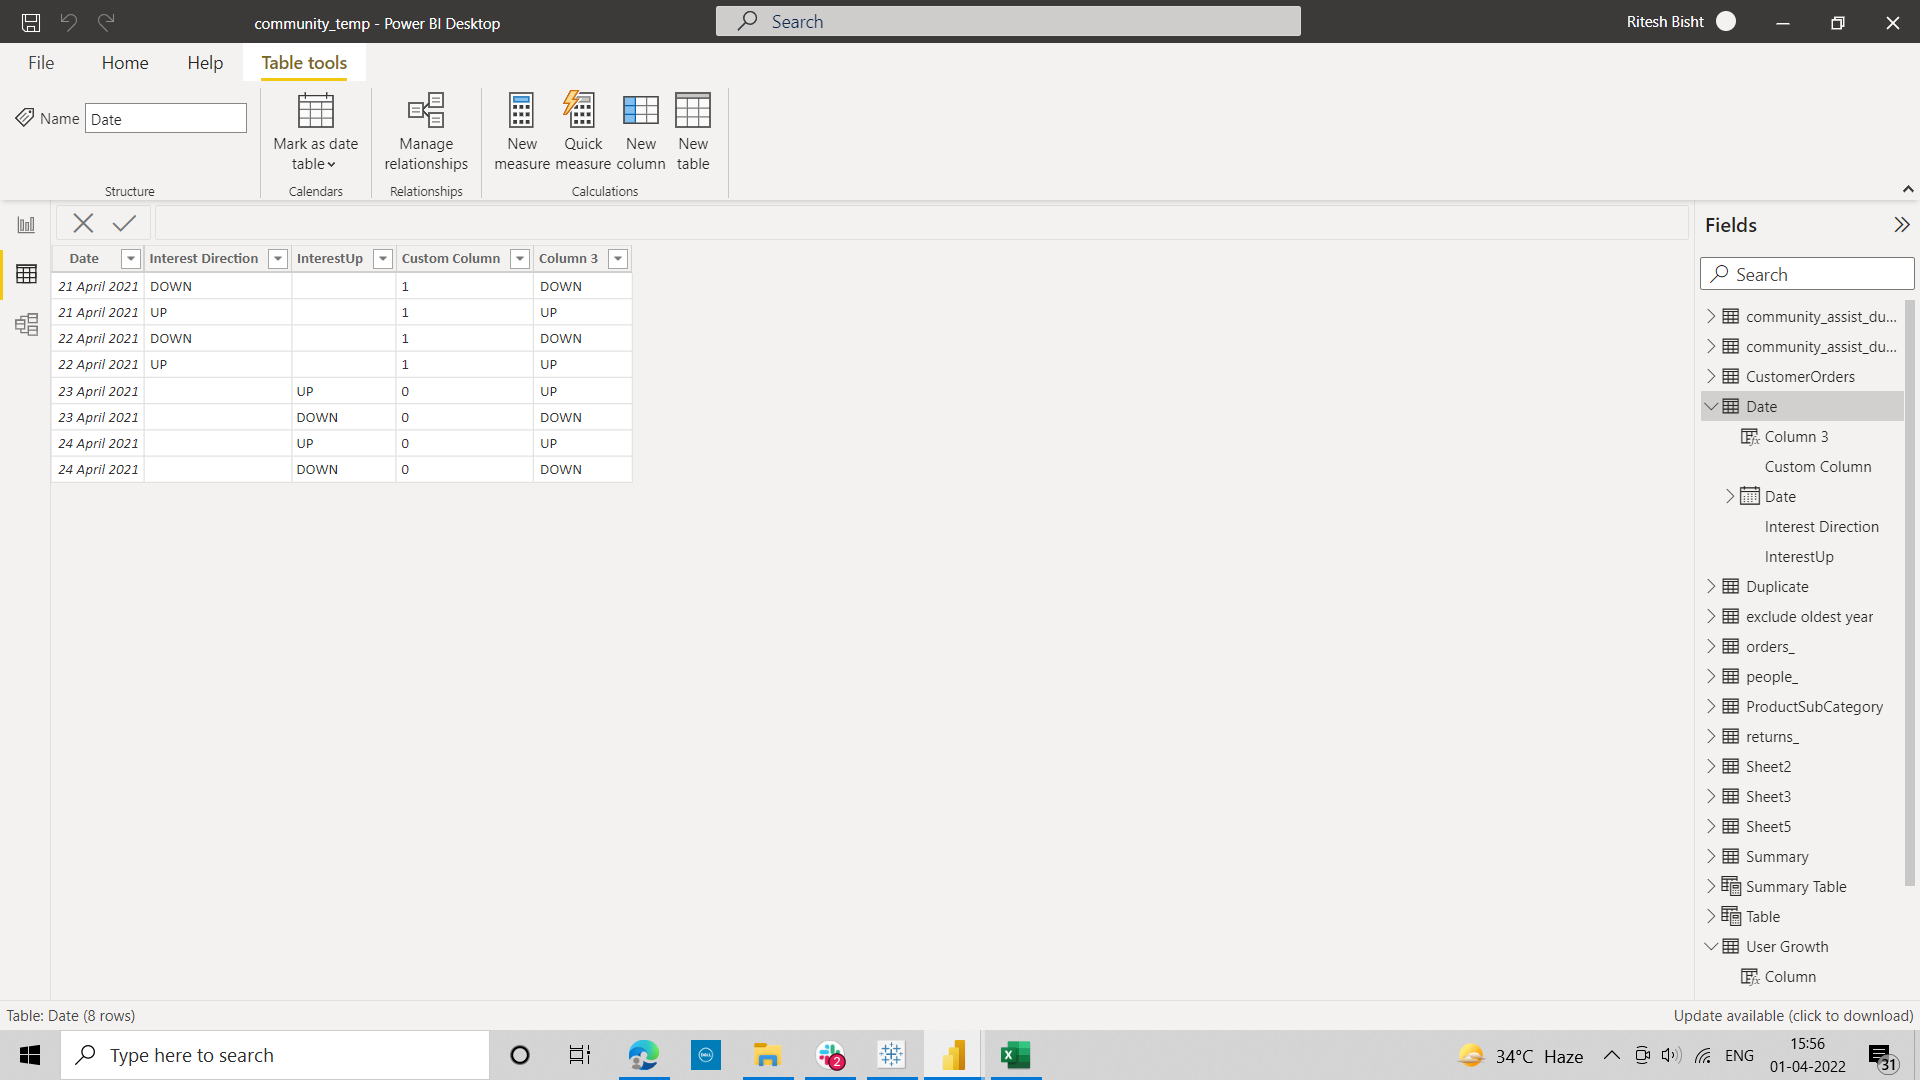The image size is (1920, 1080).
Task: Click the Undo arrow icon
Action: pos(68,21)
